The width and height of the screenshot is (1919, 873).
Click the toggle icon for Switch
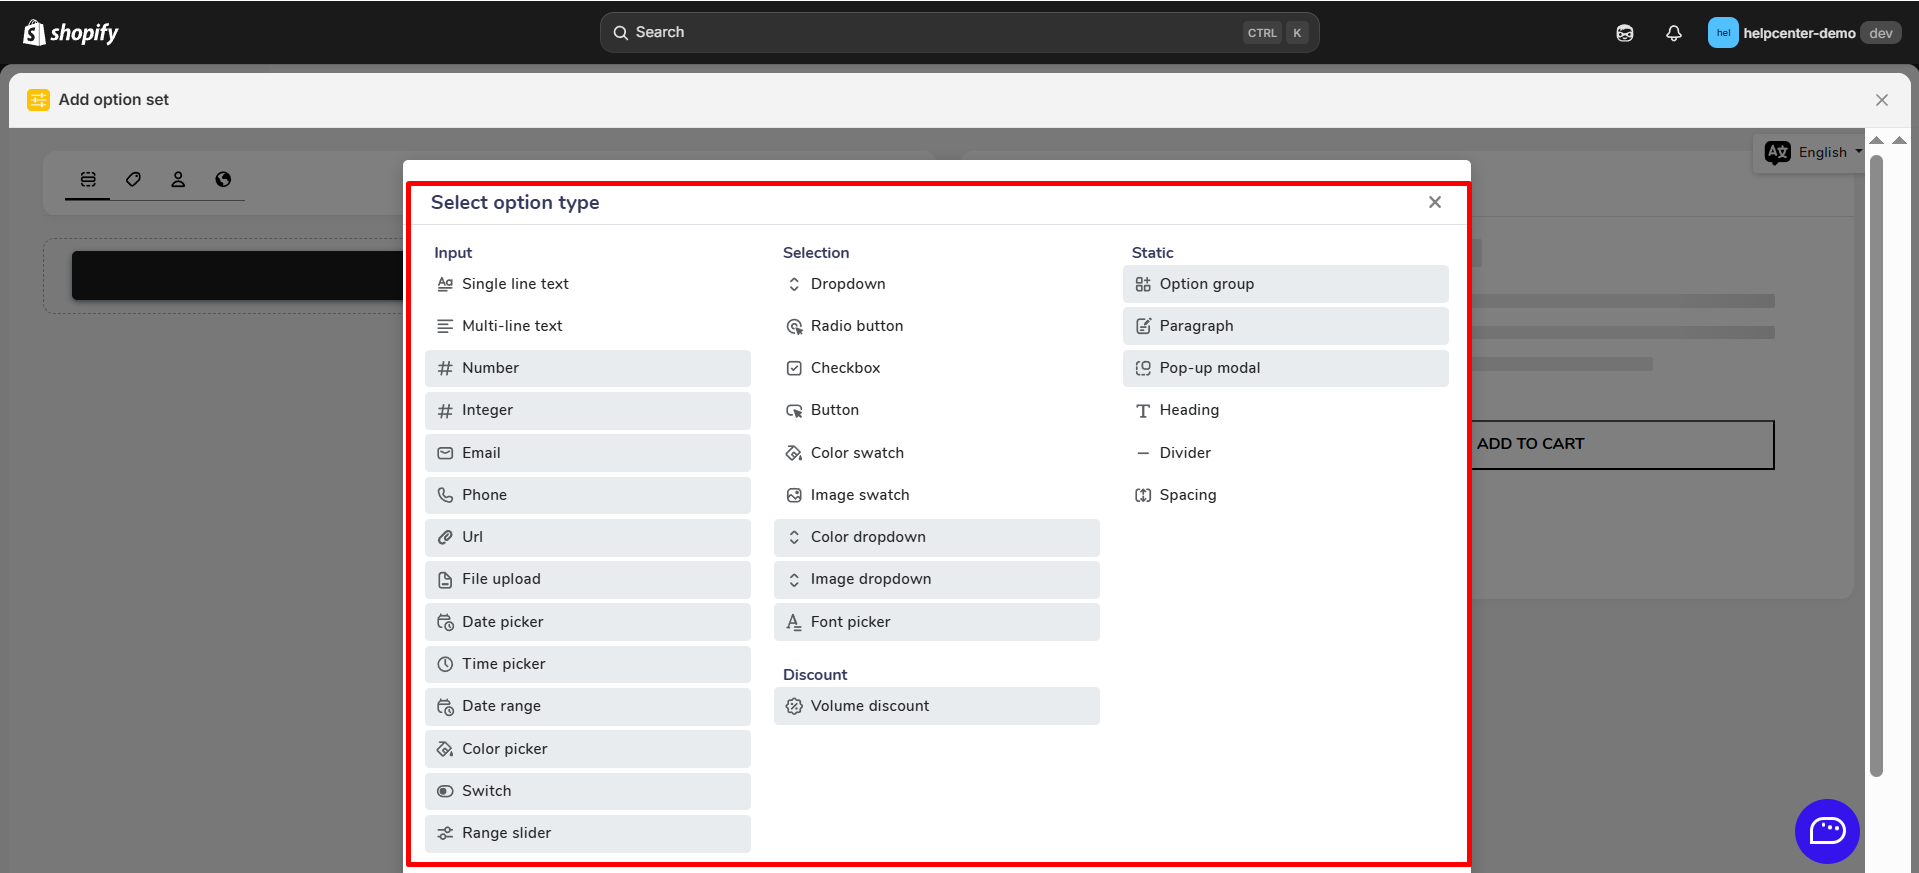pyautogui.click(x=445, y=791)
